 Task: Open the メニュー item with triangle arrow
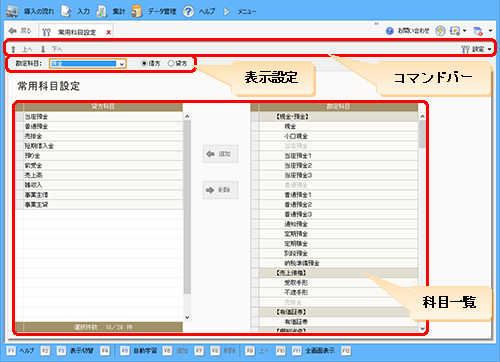pos(240,11)
